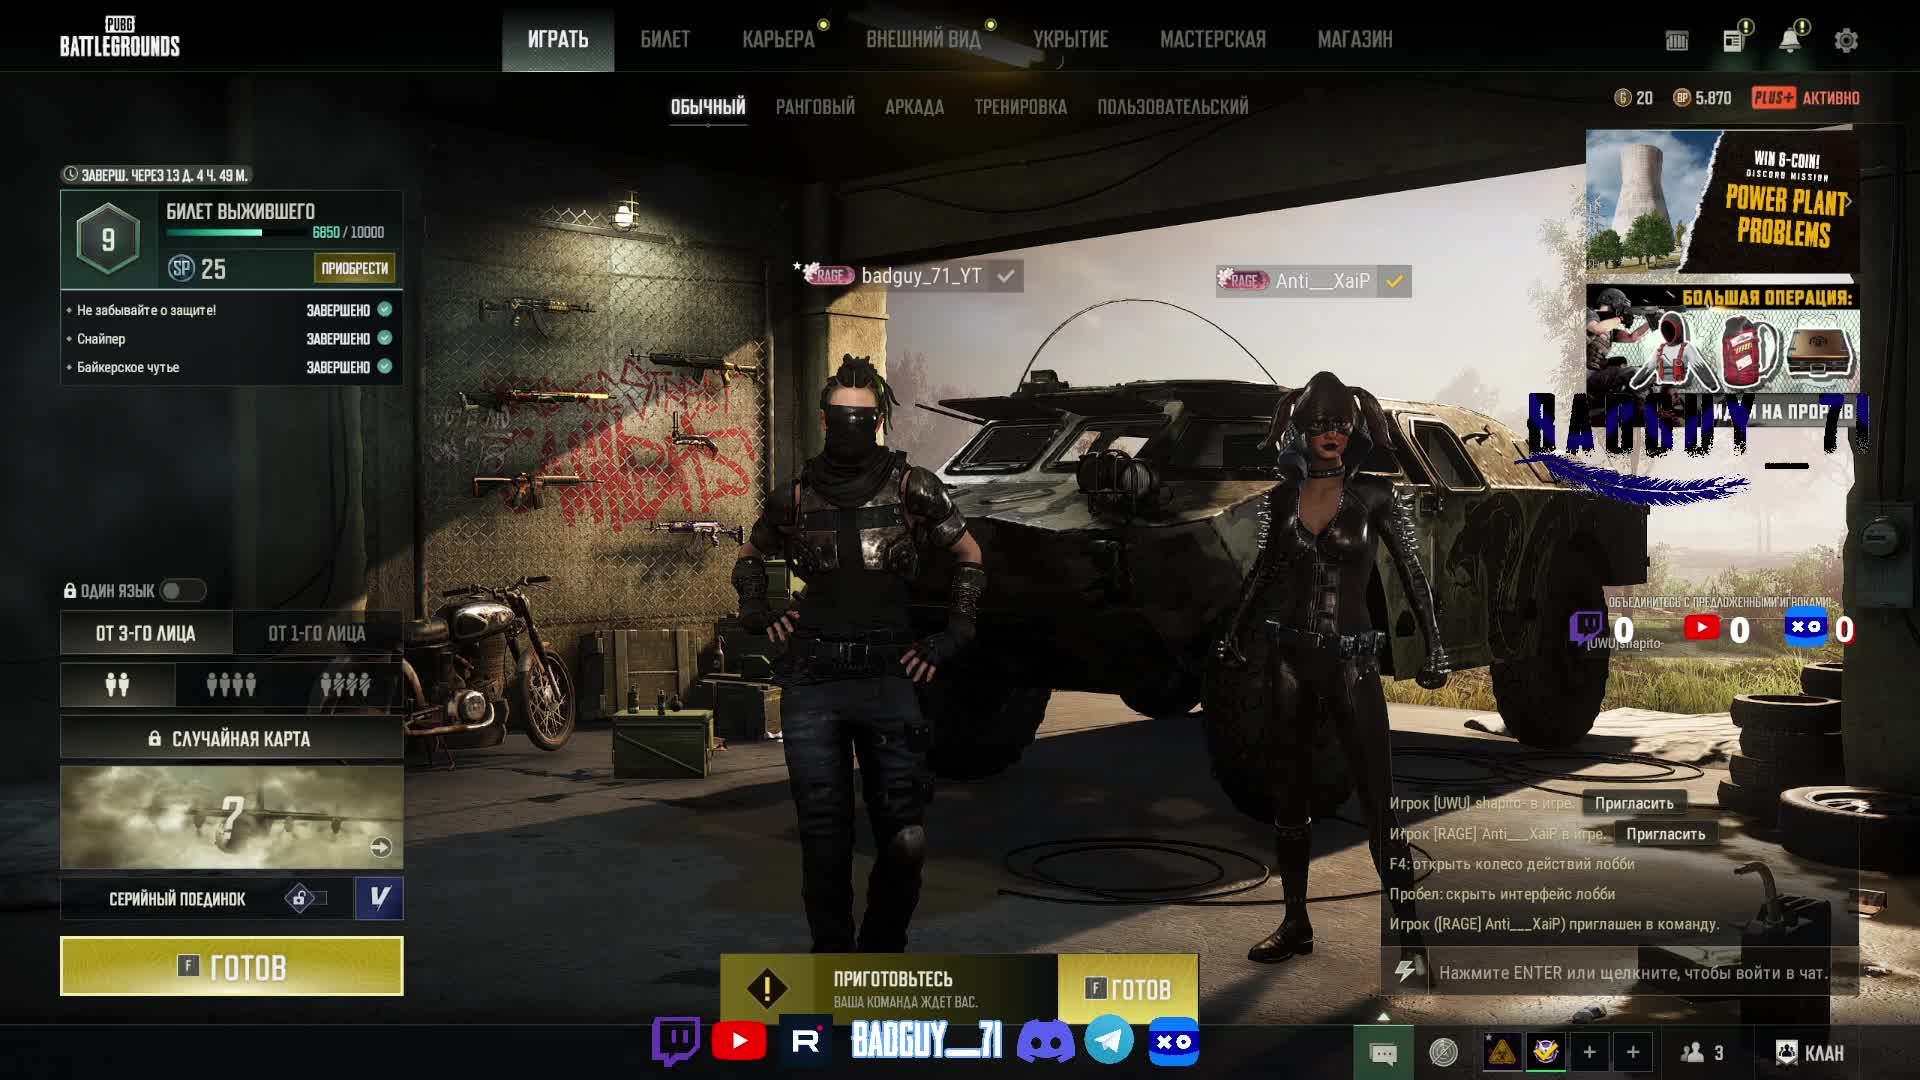The width and height of the screenshot is (1920, 1080).
Task: Open the Clan button
Action: tap(1810, 1052)
